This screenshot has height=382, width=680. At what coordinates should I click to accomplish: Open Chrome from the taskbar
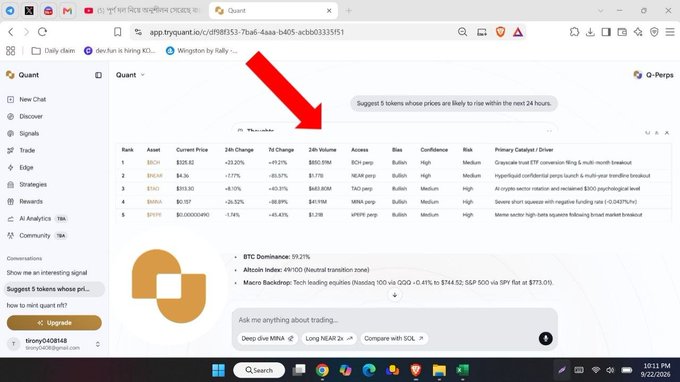[322, 370]
